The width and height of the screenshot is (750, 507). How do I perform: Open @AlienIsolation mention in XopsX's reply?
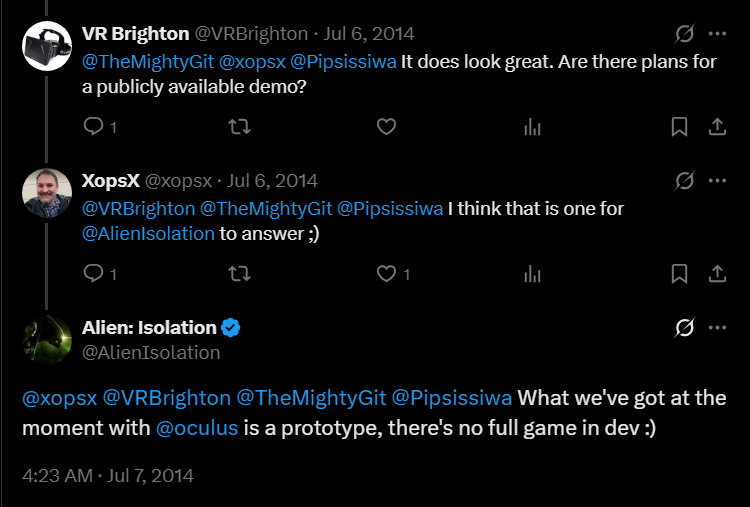pos(148,234)
